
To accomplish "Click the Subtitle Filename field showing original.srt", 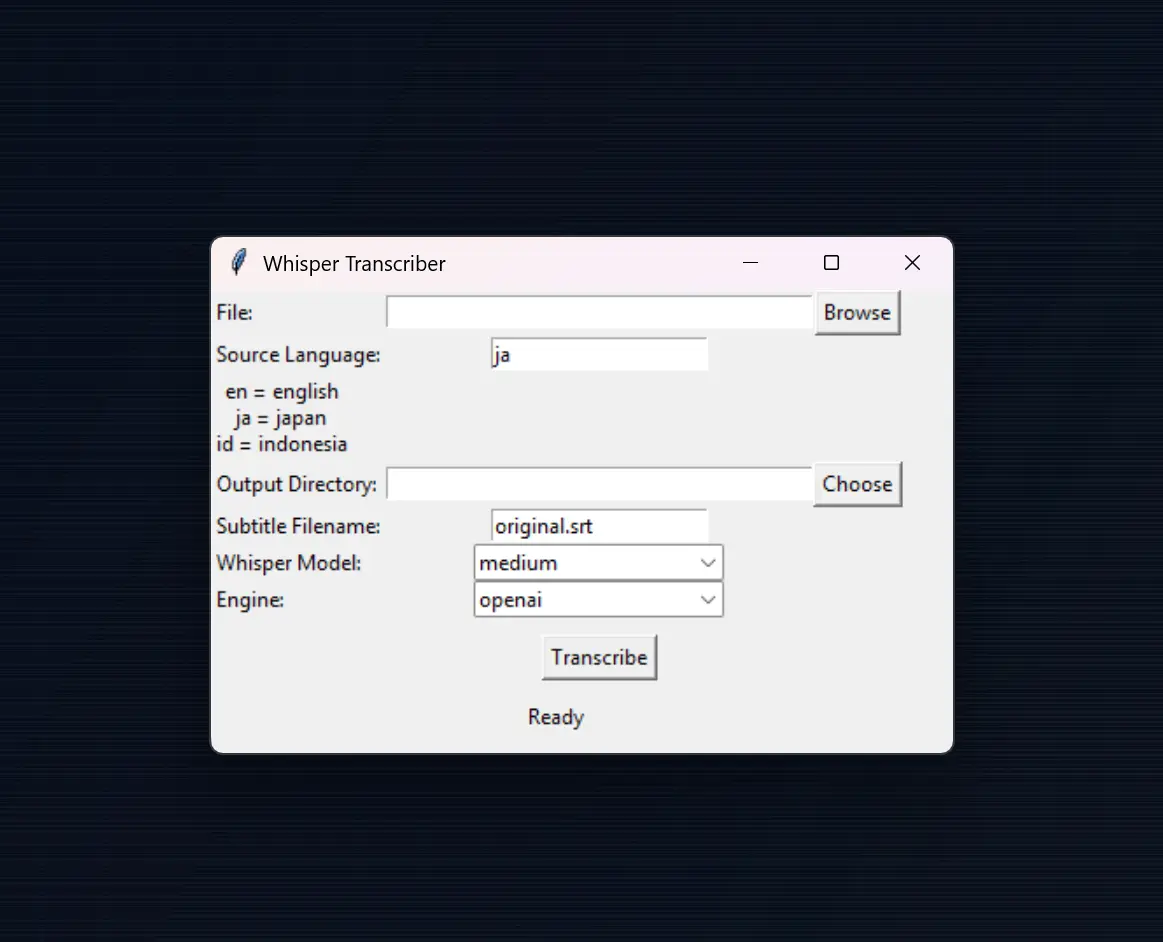I will click(598, 525).
